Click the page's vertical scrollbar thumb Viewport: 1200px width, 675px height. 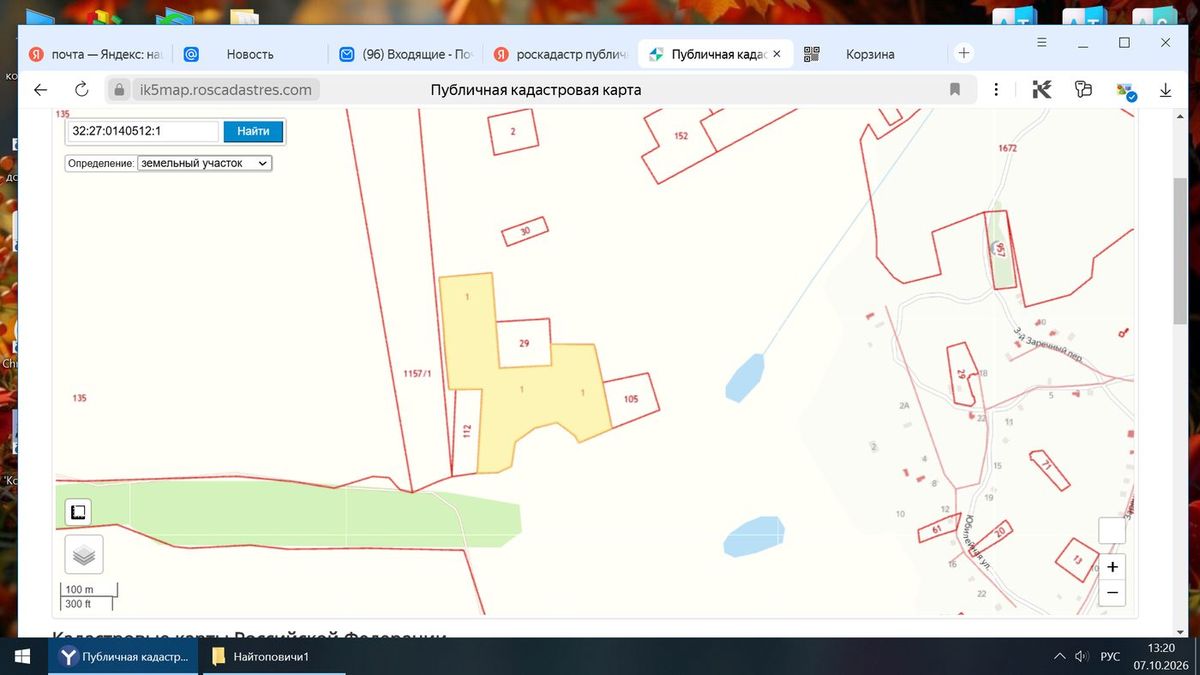[1181, 252]
